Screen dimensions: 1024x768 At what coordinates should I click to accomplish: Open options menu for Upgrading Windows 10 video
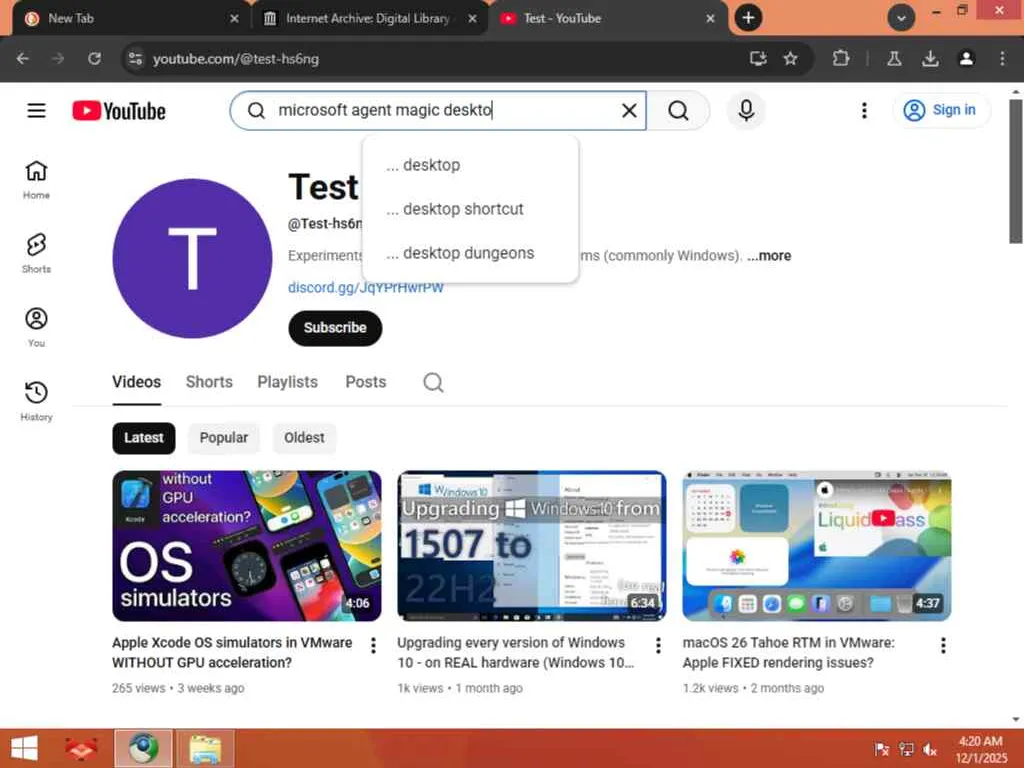point(658,645)
